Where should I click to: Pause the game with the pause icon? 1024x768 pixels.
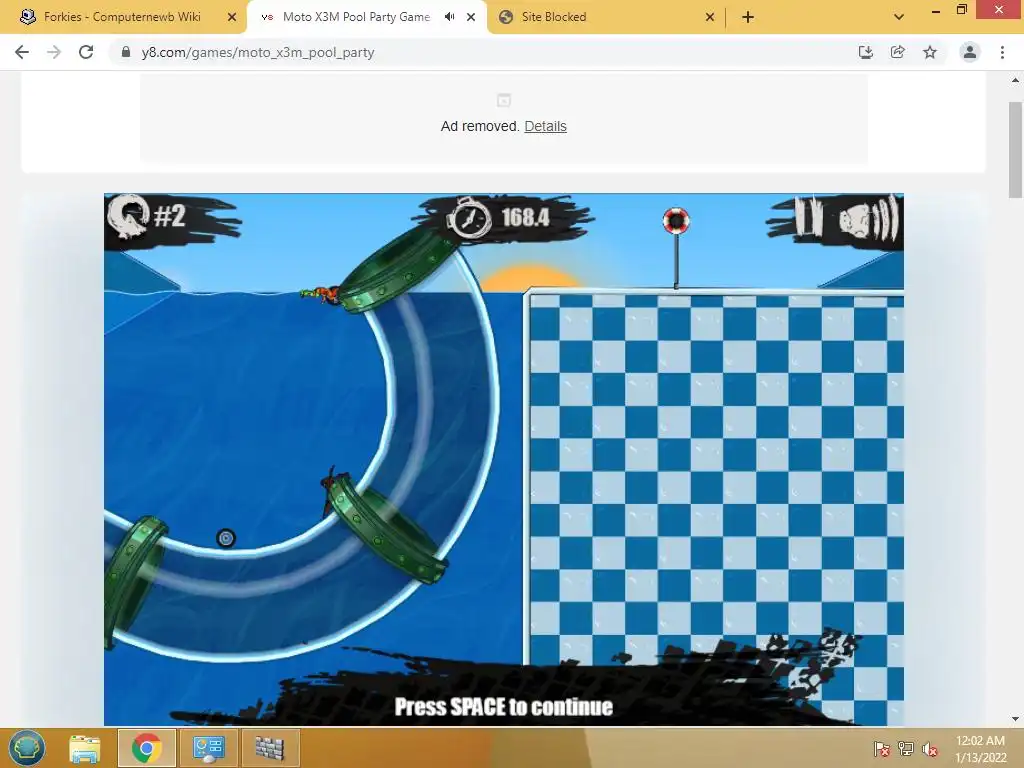point(808,217)
